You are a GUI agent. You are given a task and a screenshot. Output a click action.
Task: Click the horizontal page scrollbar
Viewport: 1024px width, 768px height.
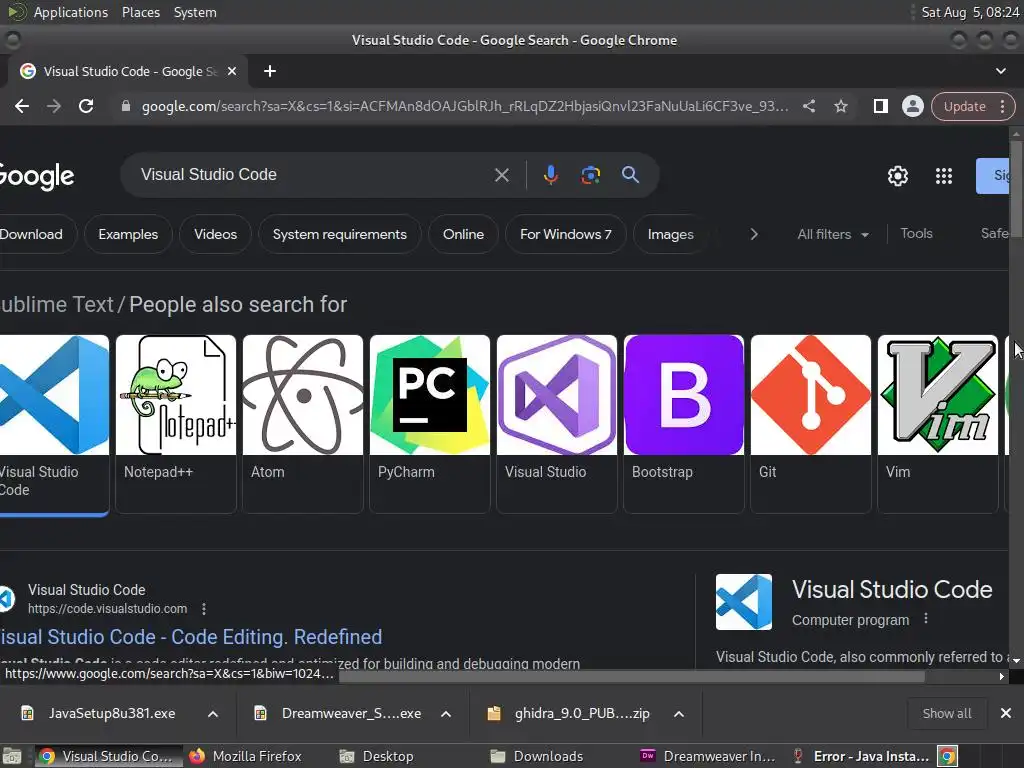coord(631,677)
